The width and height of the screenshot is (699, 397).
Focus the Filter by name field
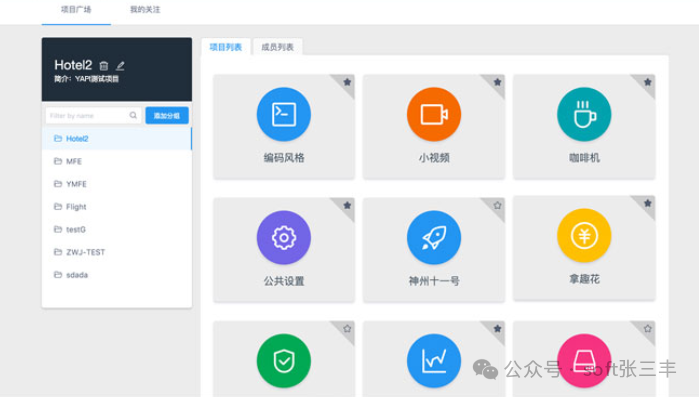click(x=93, y=115)
